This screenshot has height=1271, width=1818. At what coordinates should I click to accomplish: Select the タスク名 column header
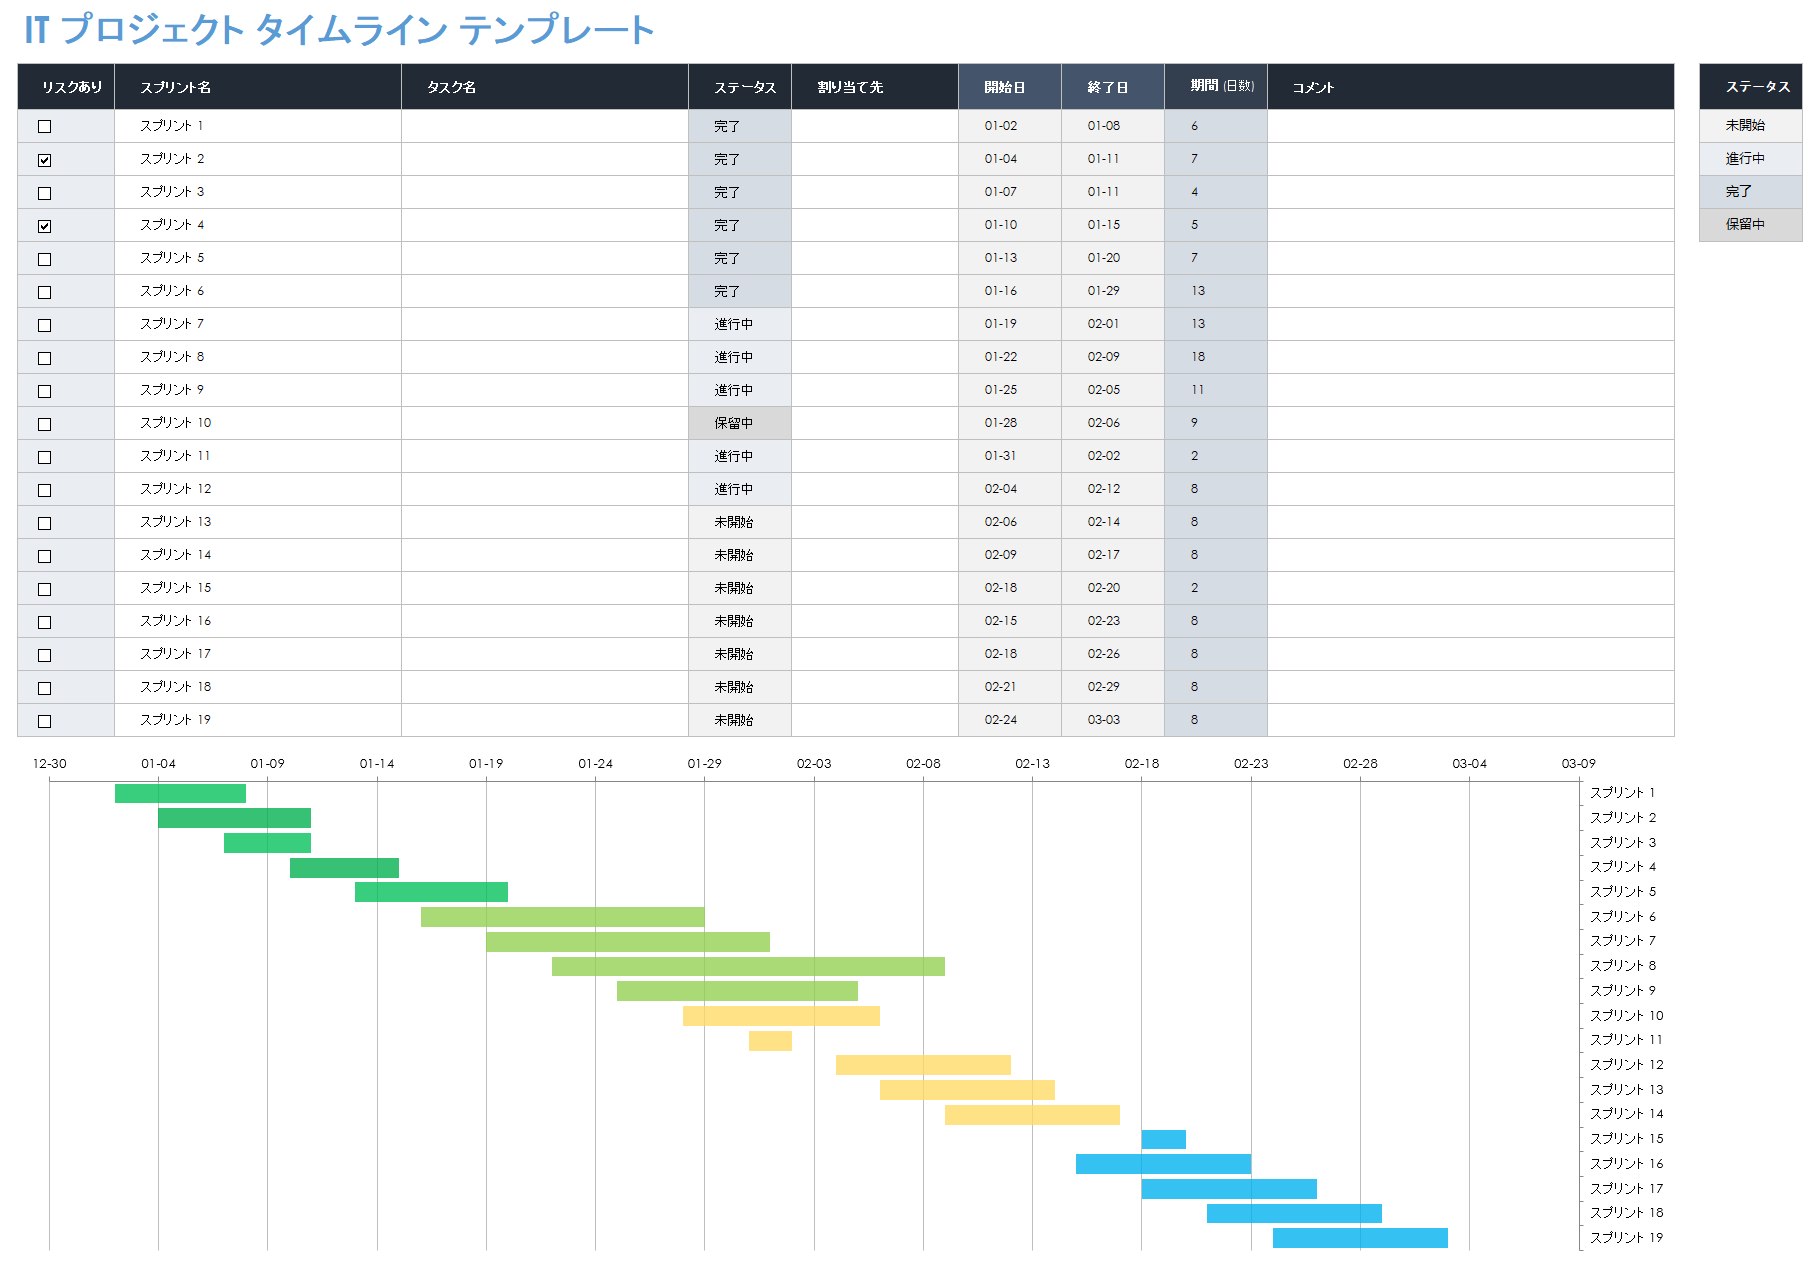click(545, 87)
